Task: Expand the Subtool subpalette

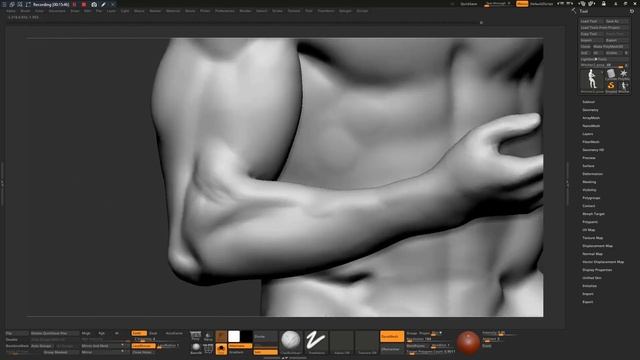Action: point(588,102)
